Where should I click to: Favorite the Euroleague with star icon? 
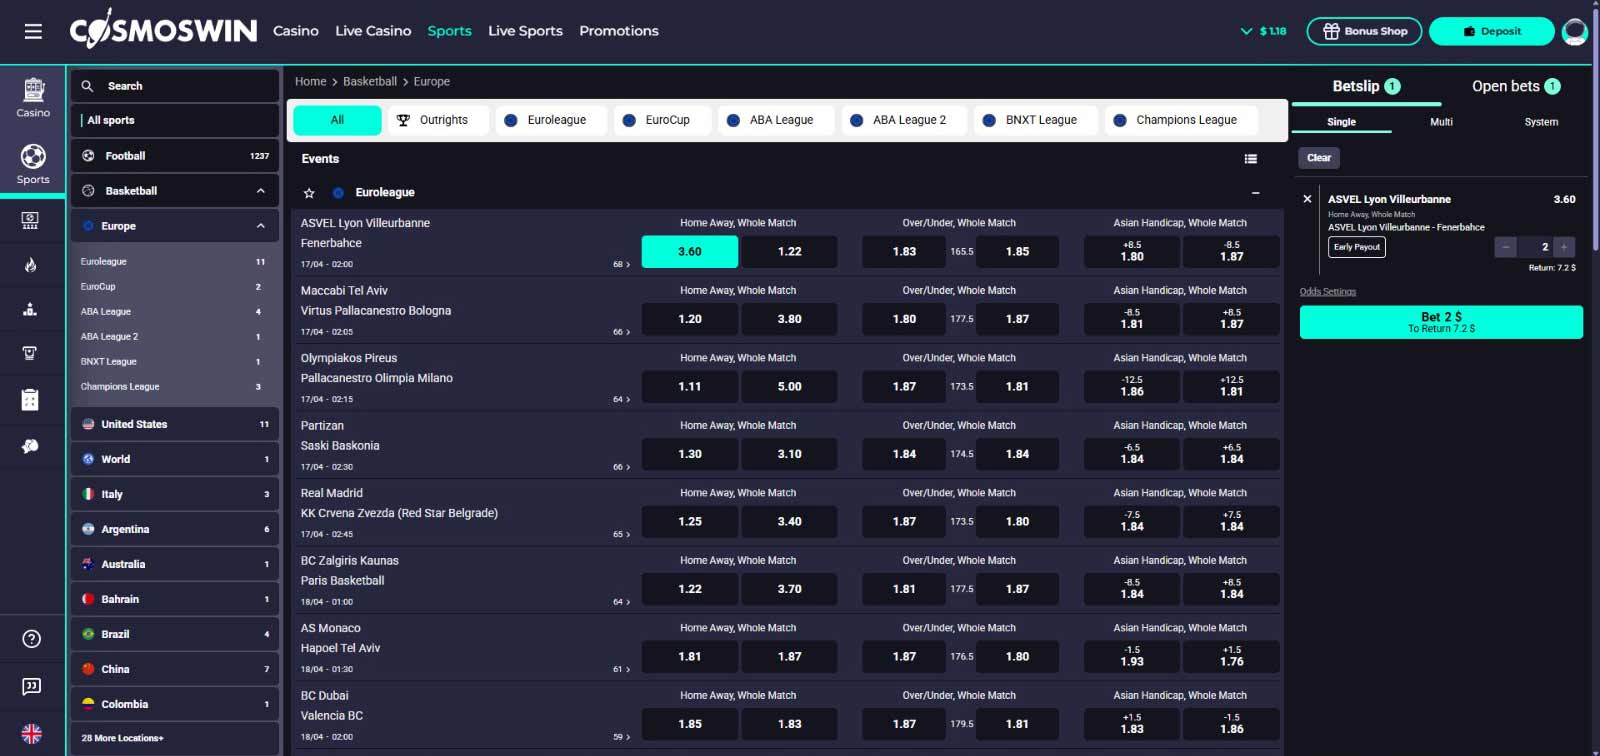(309, 193)
